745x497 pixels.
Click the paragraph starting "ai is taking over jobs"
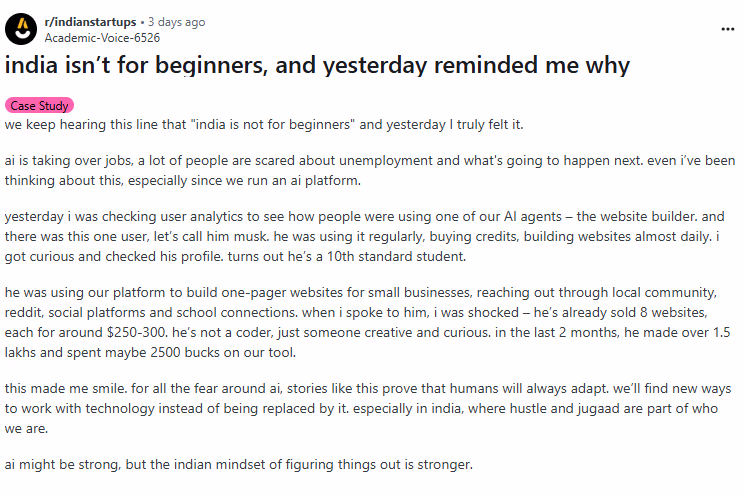(370, 169)
